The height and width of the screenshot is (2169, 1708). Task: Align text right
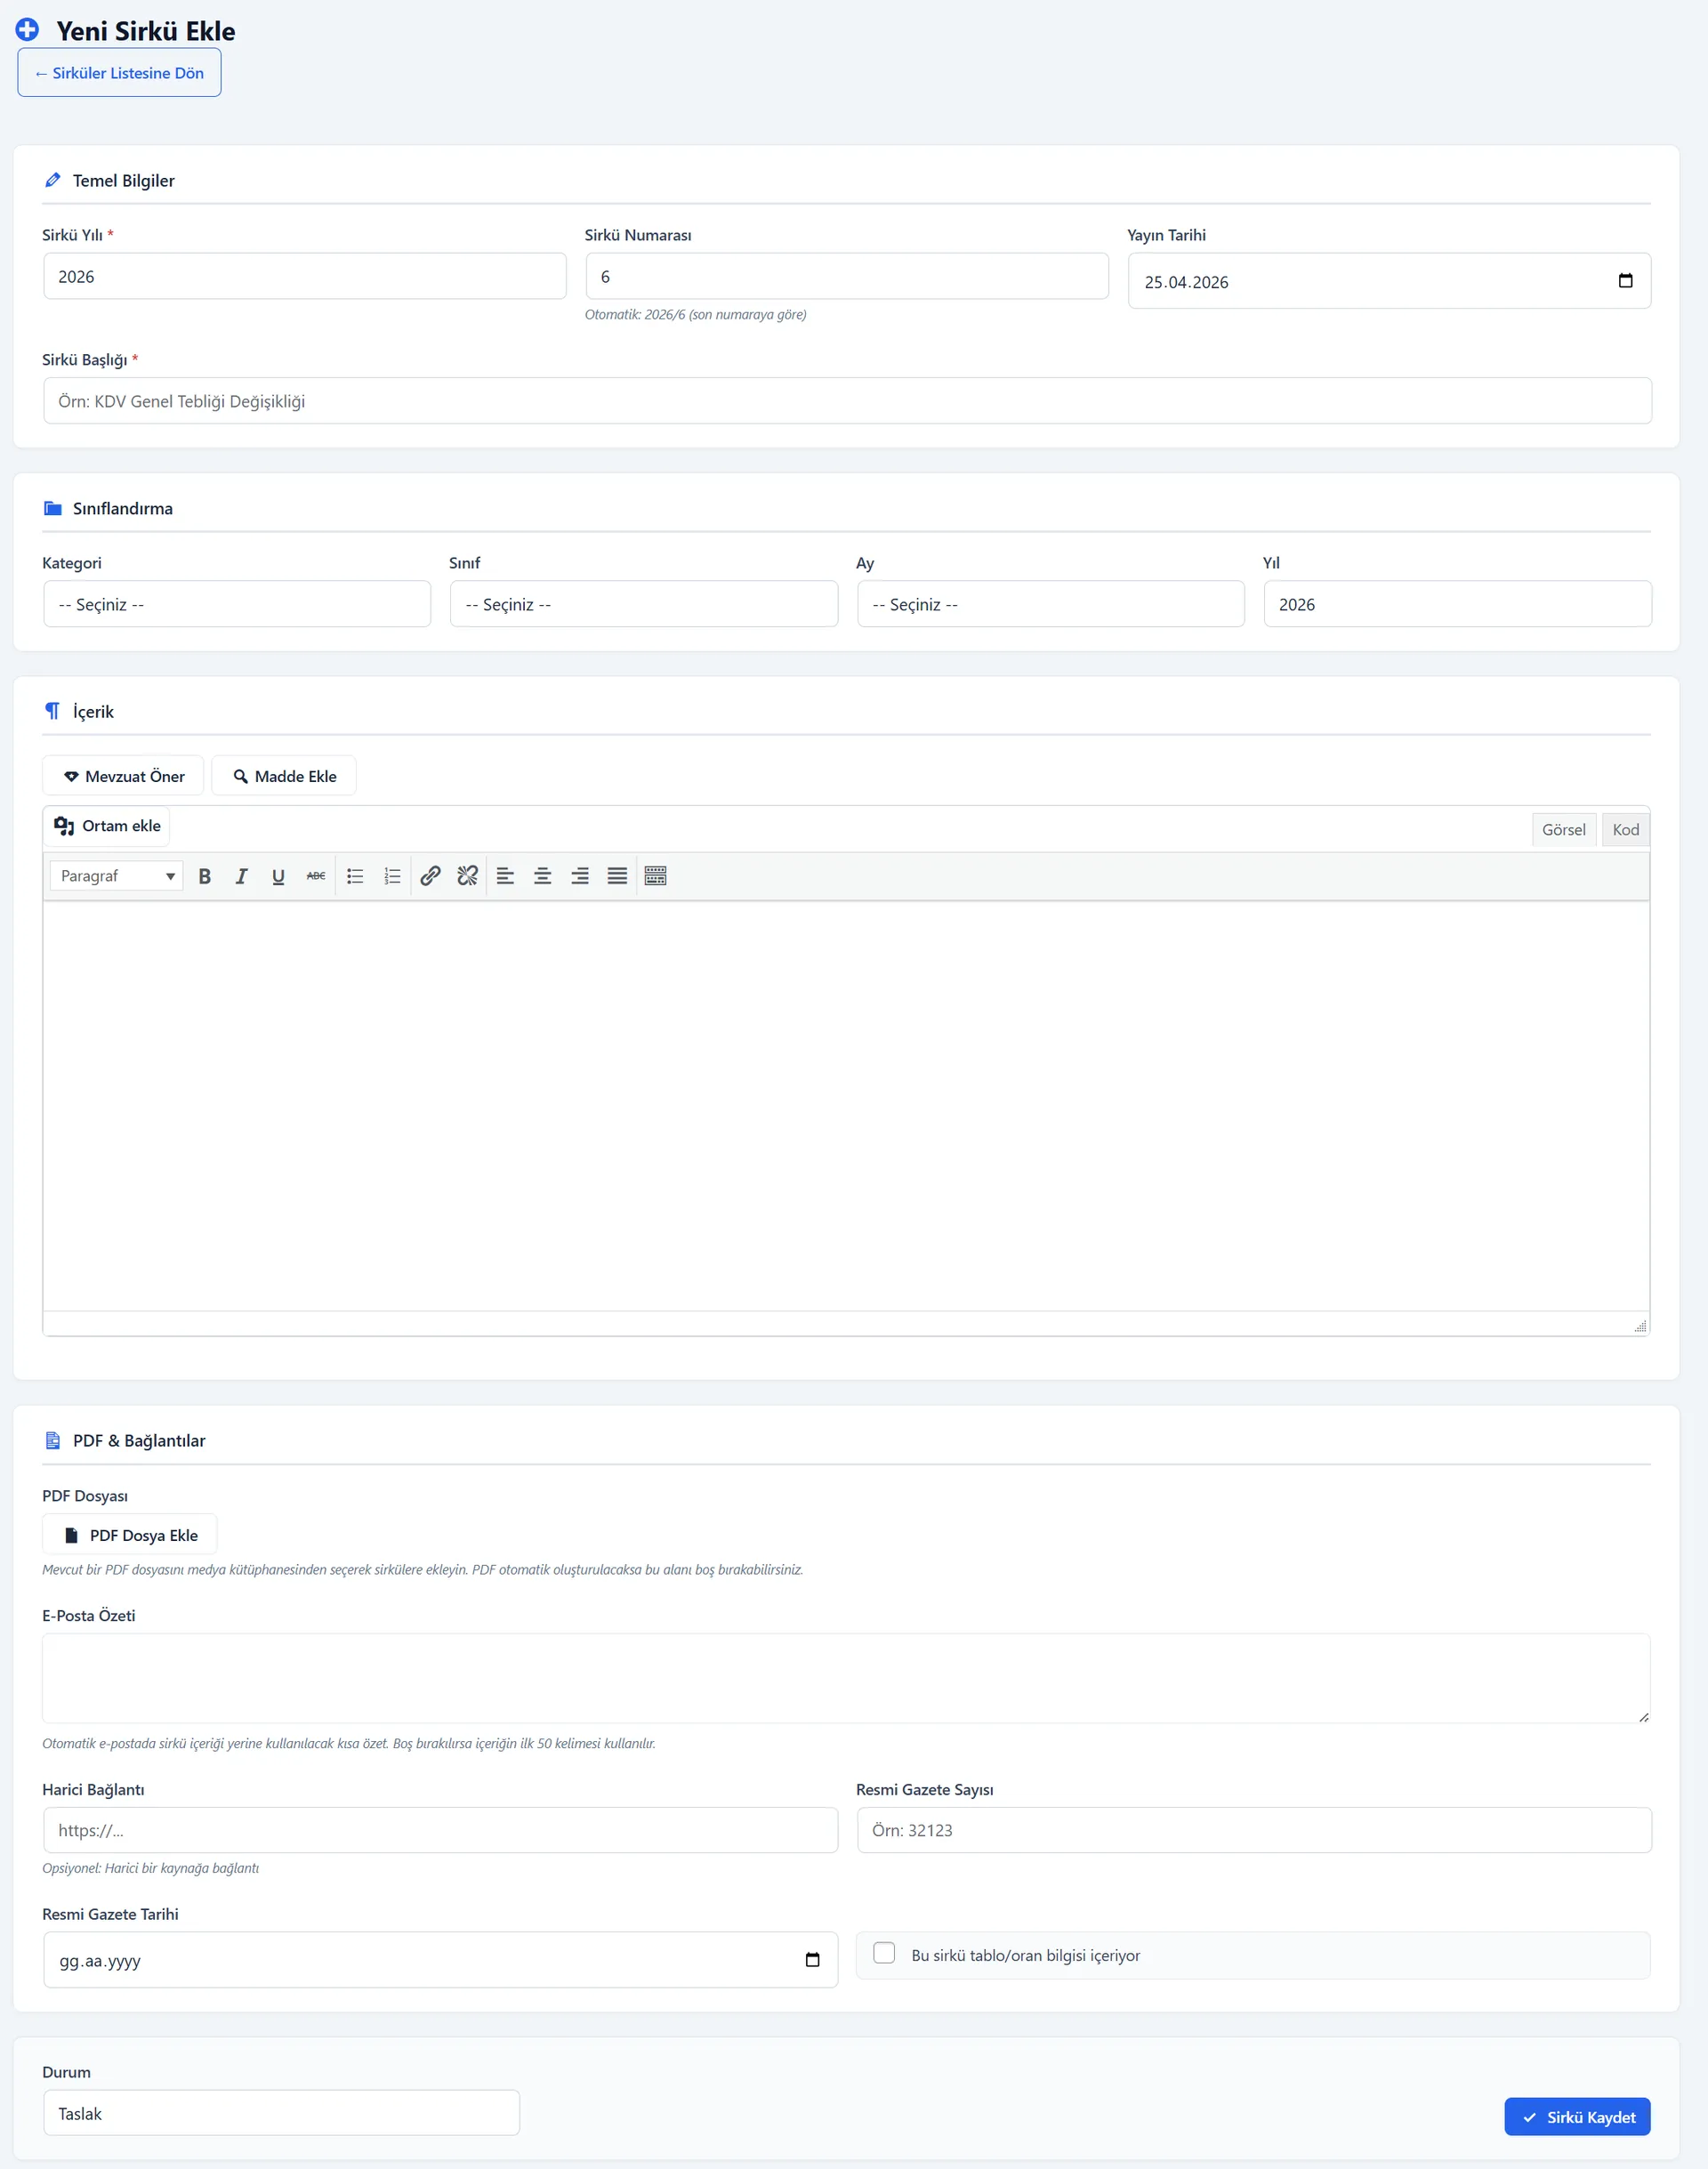pyautogui.click(x=580, y=876)
